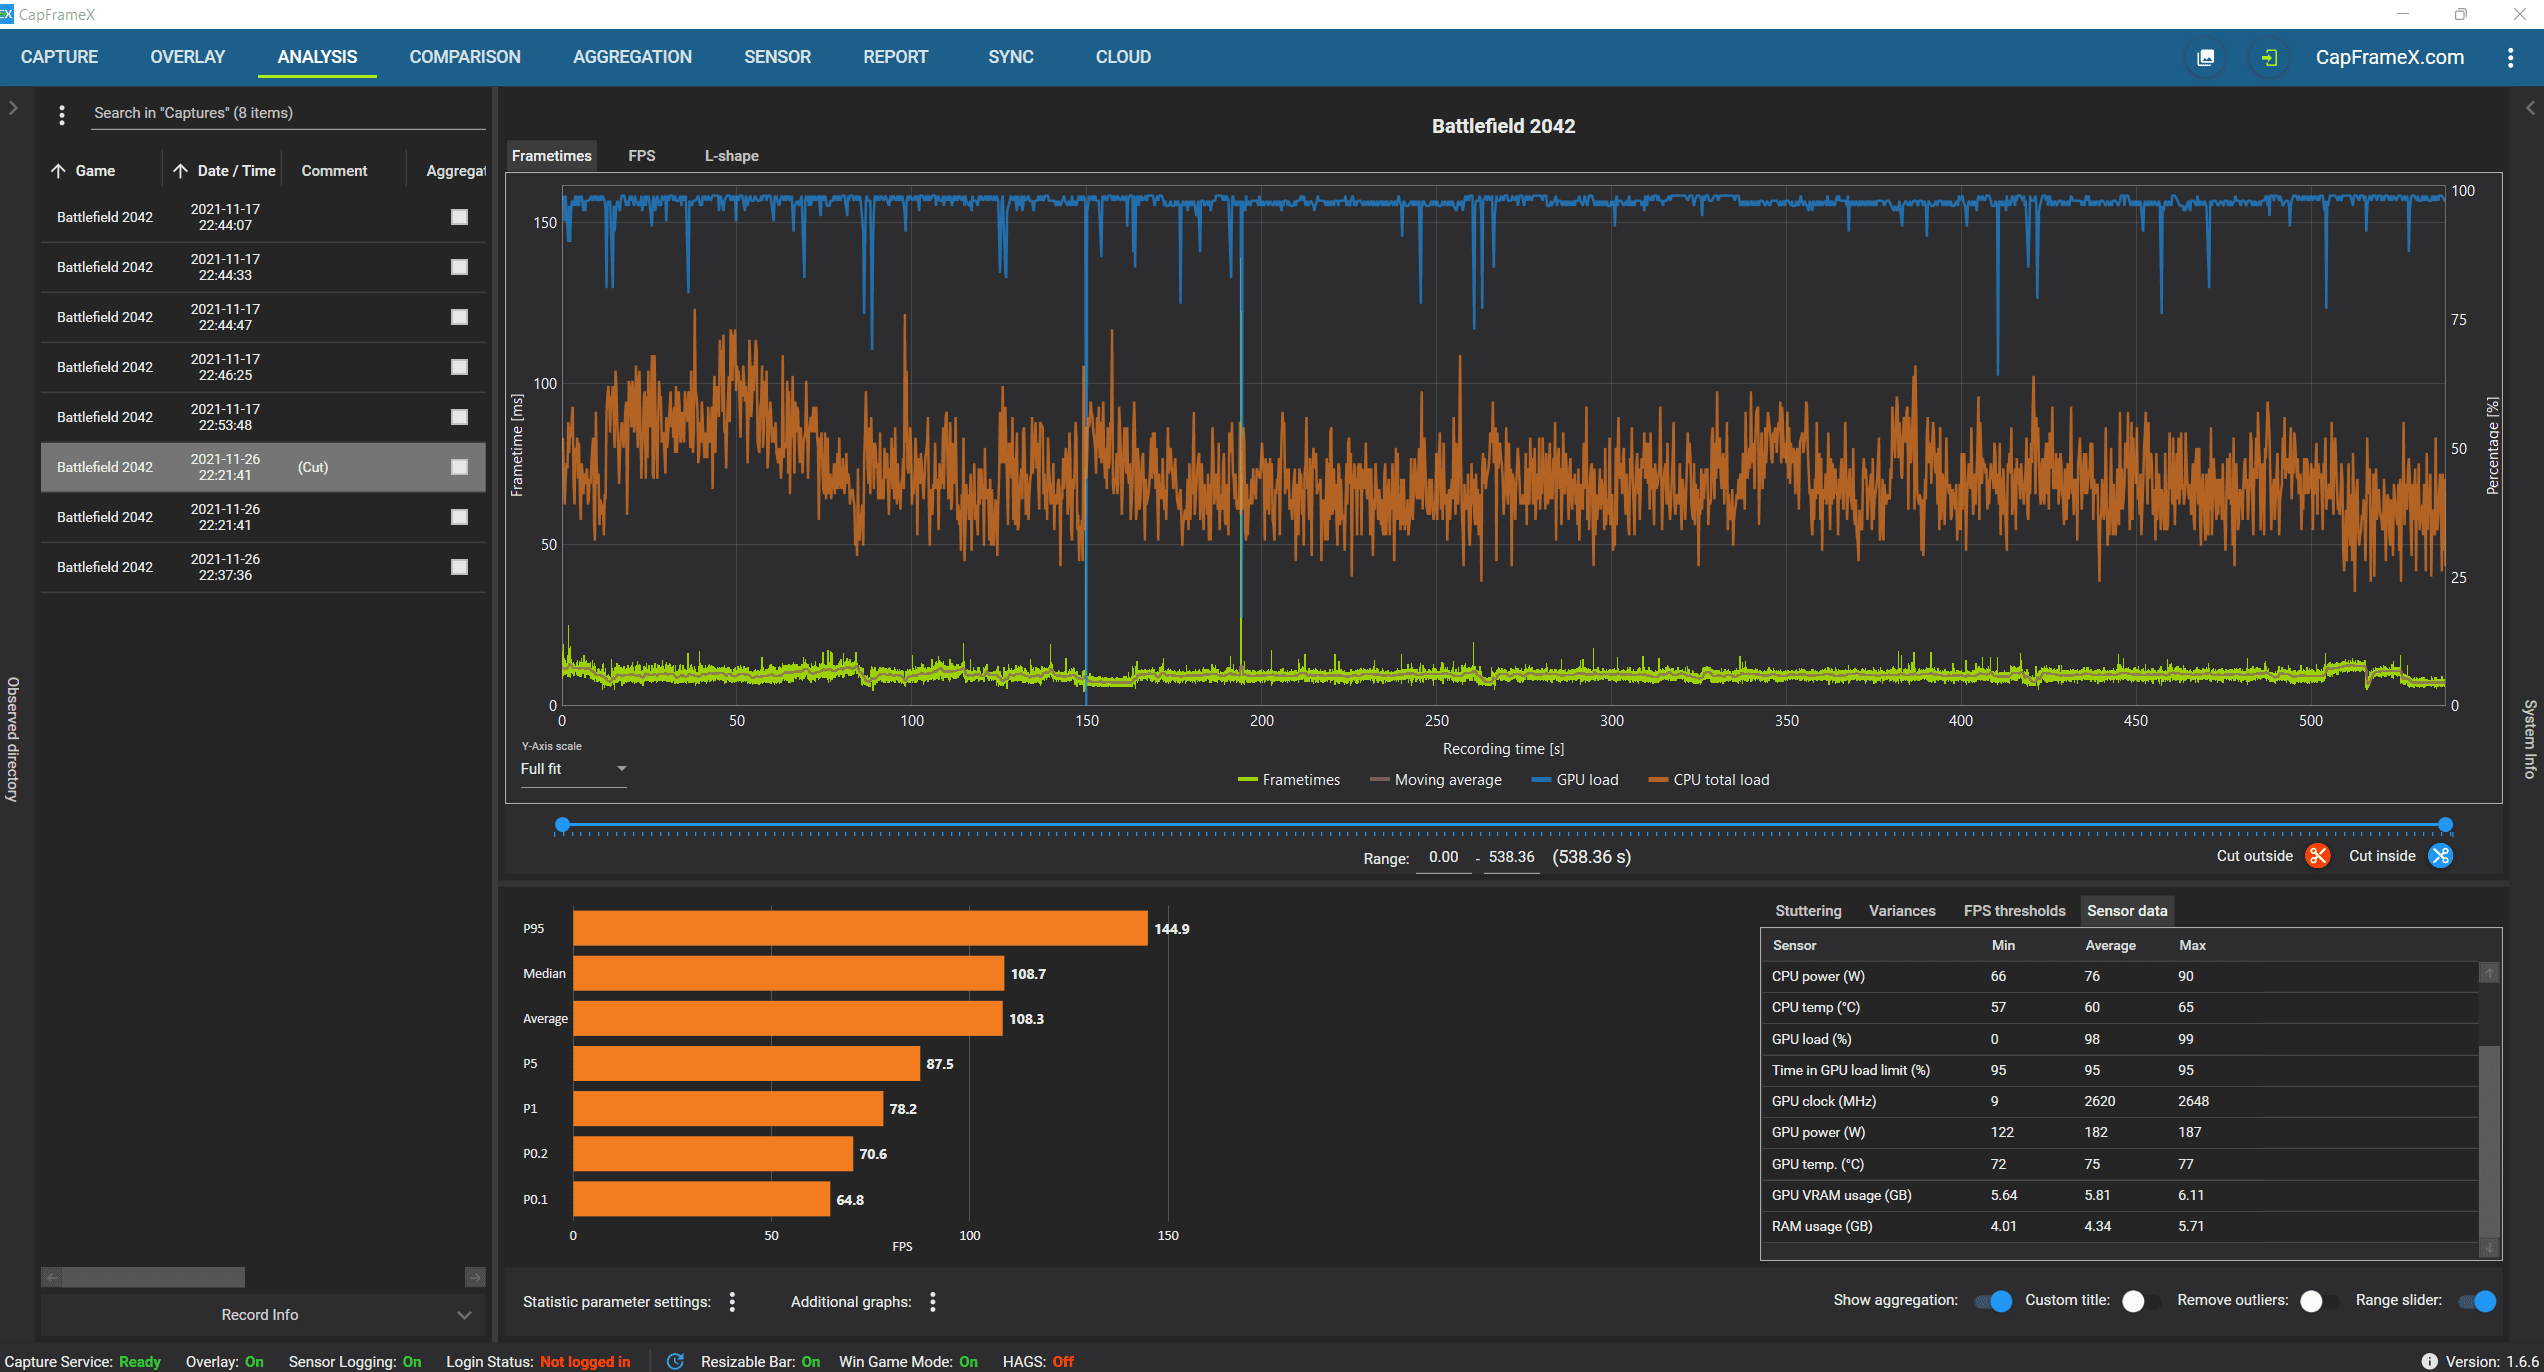Select the Frametimes graph tab

point(551,156)
